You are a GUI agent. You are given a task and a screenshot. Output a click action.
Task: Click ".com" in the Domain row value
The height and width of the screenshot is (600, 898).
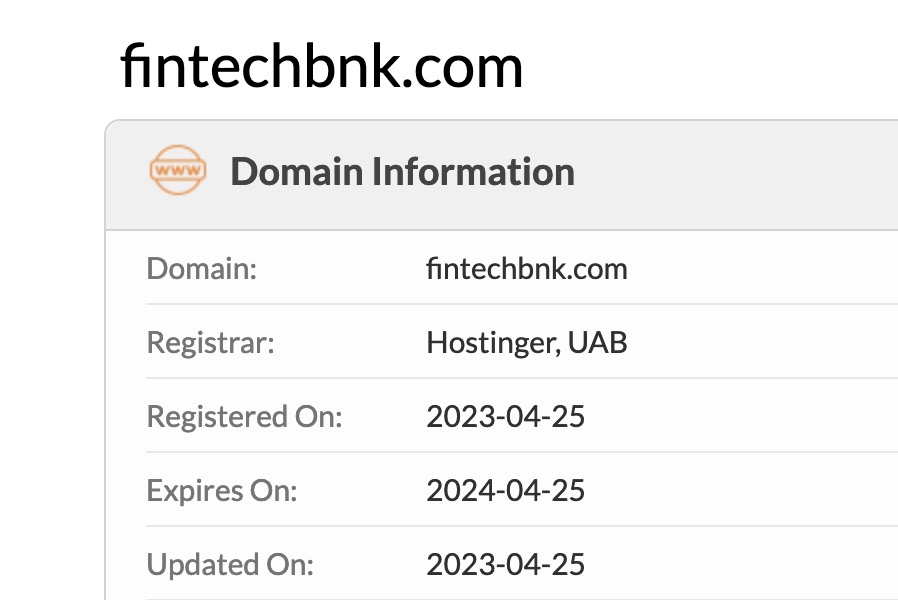[x=601, y=268]
